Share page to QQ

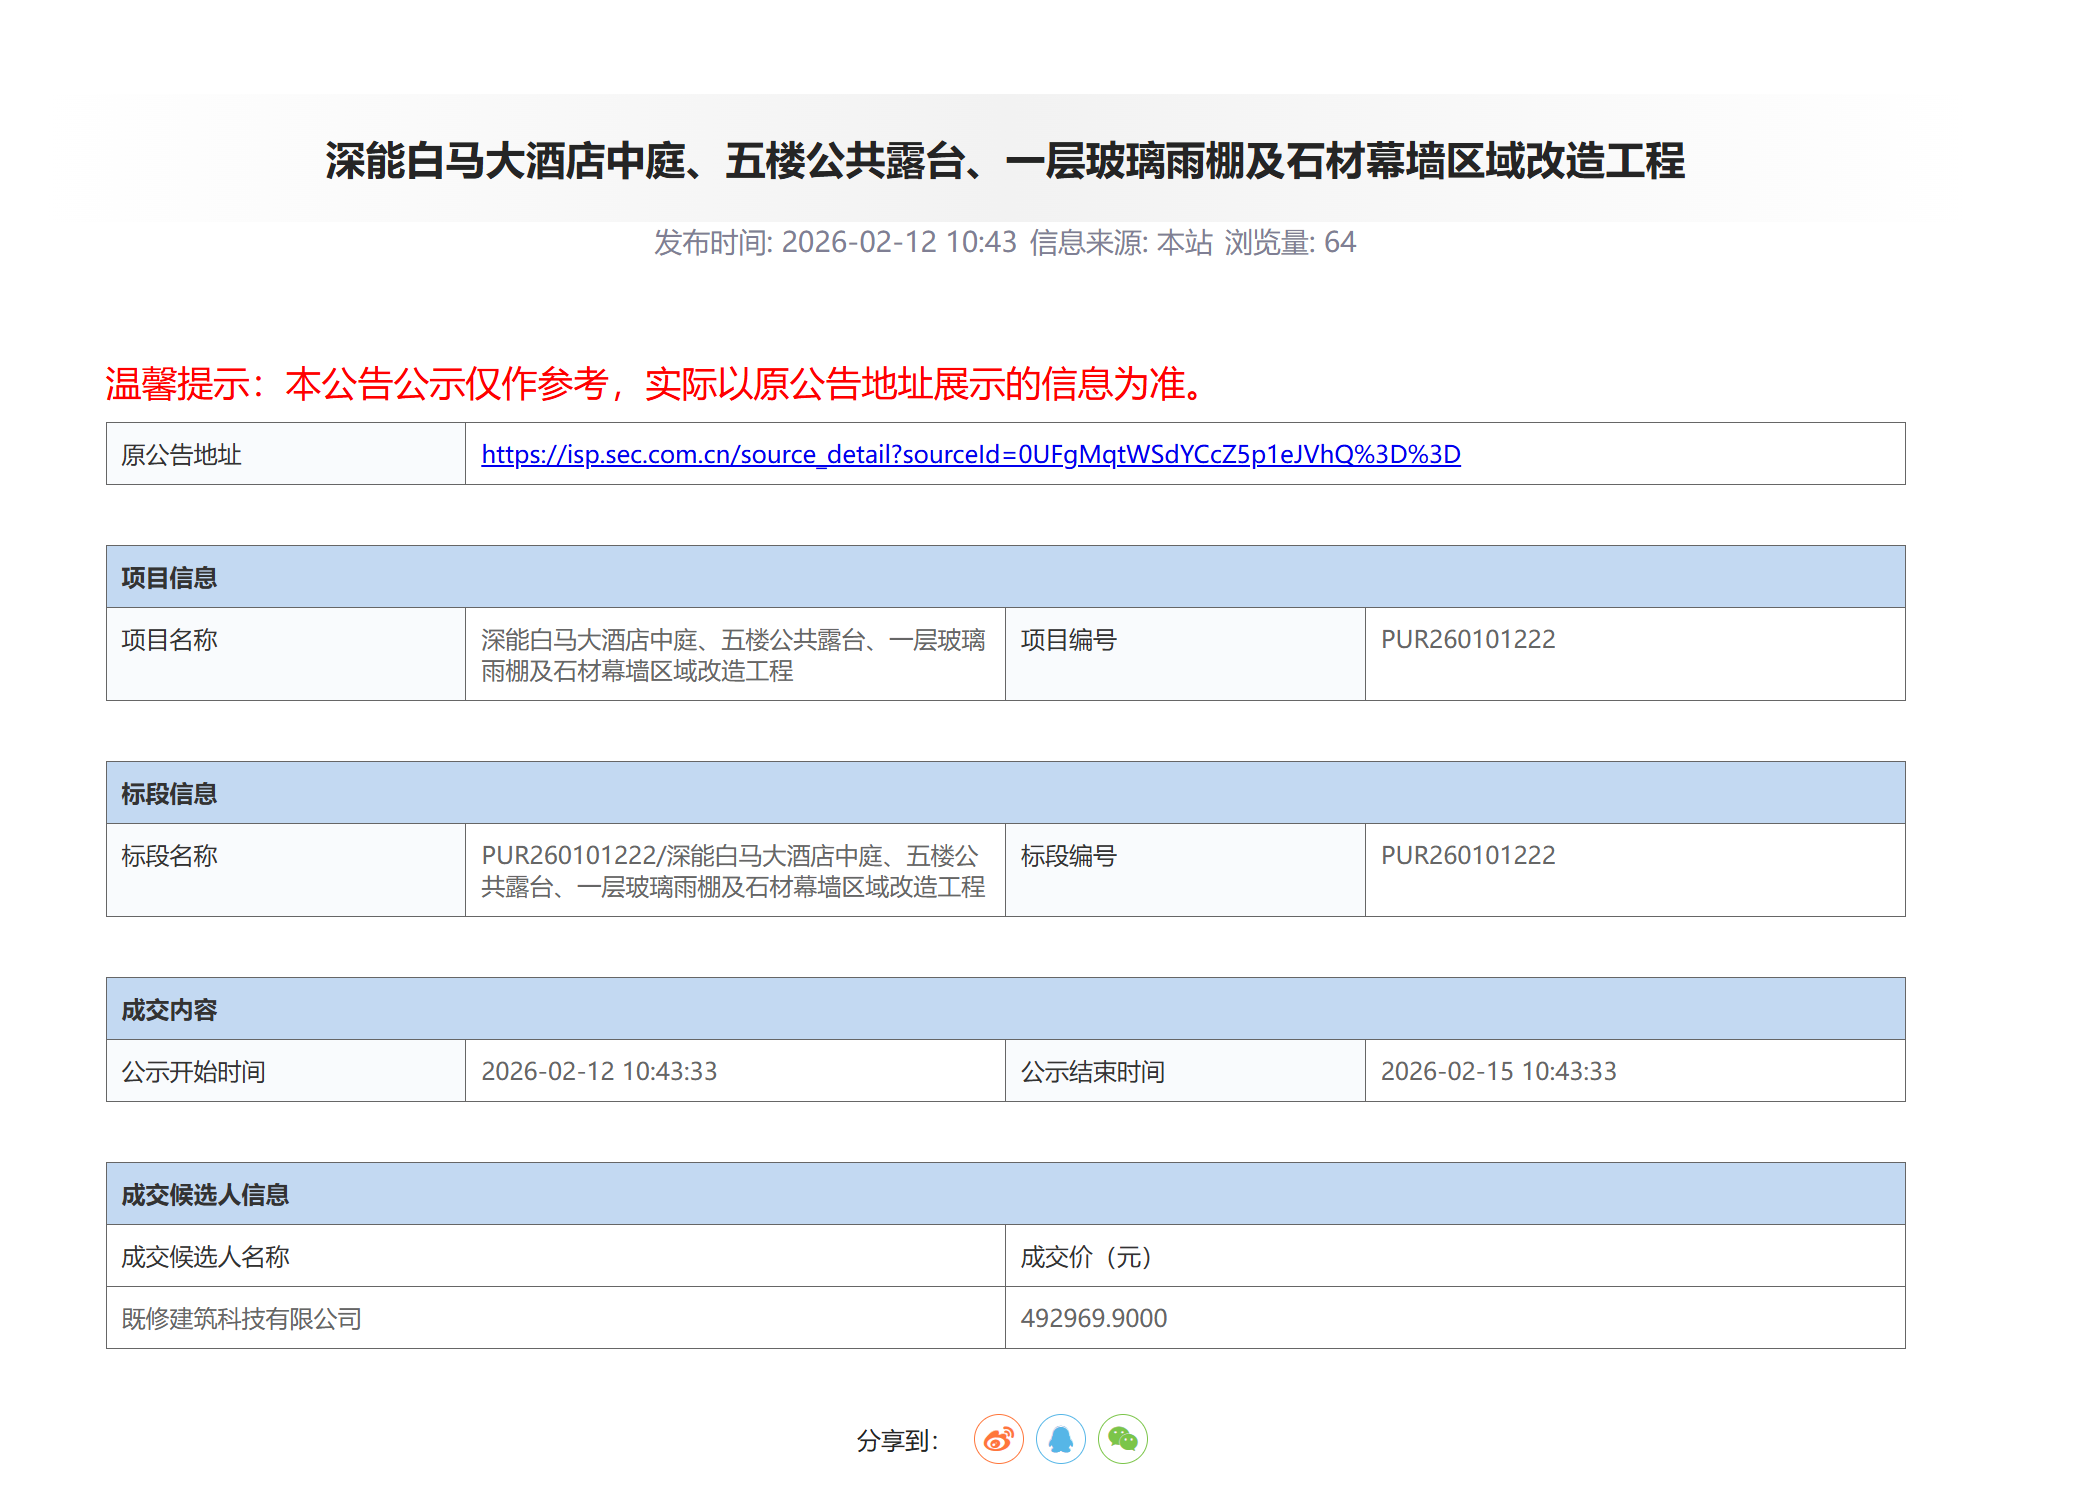pyautogui.click(x=1060, y=1439)
